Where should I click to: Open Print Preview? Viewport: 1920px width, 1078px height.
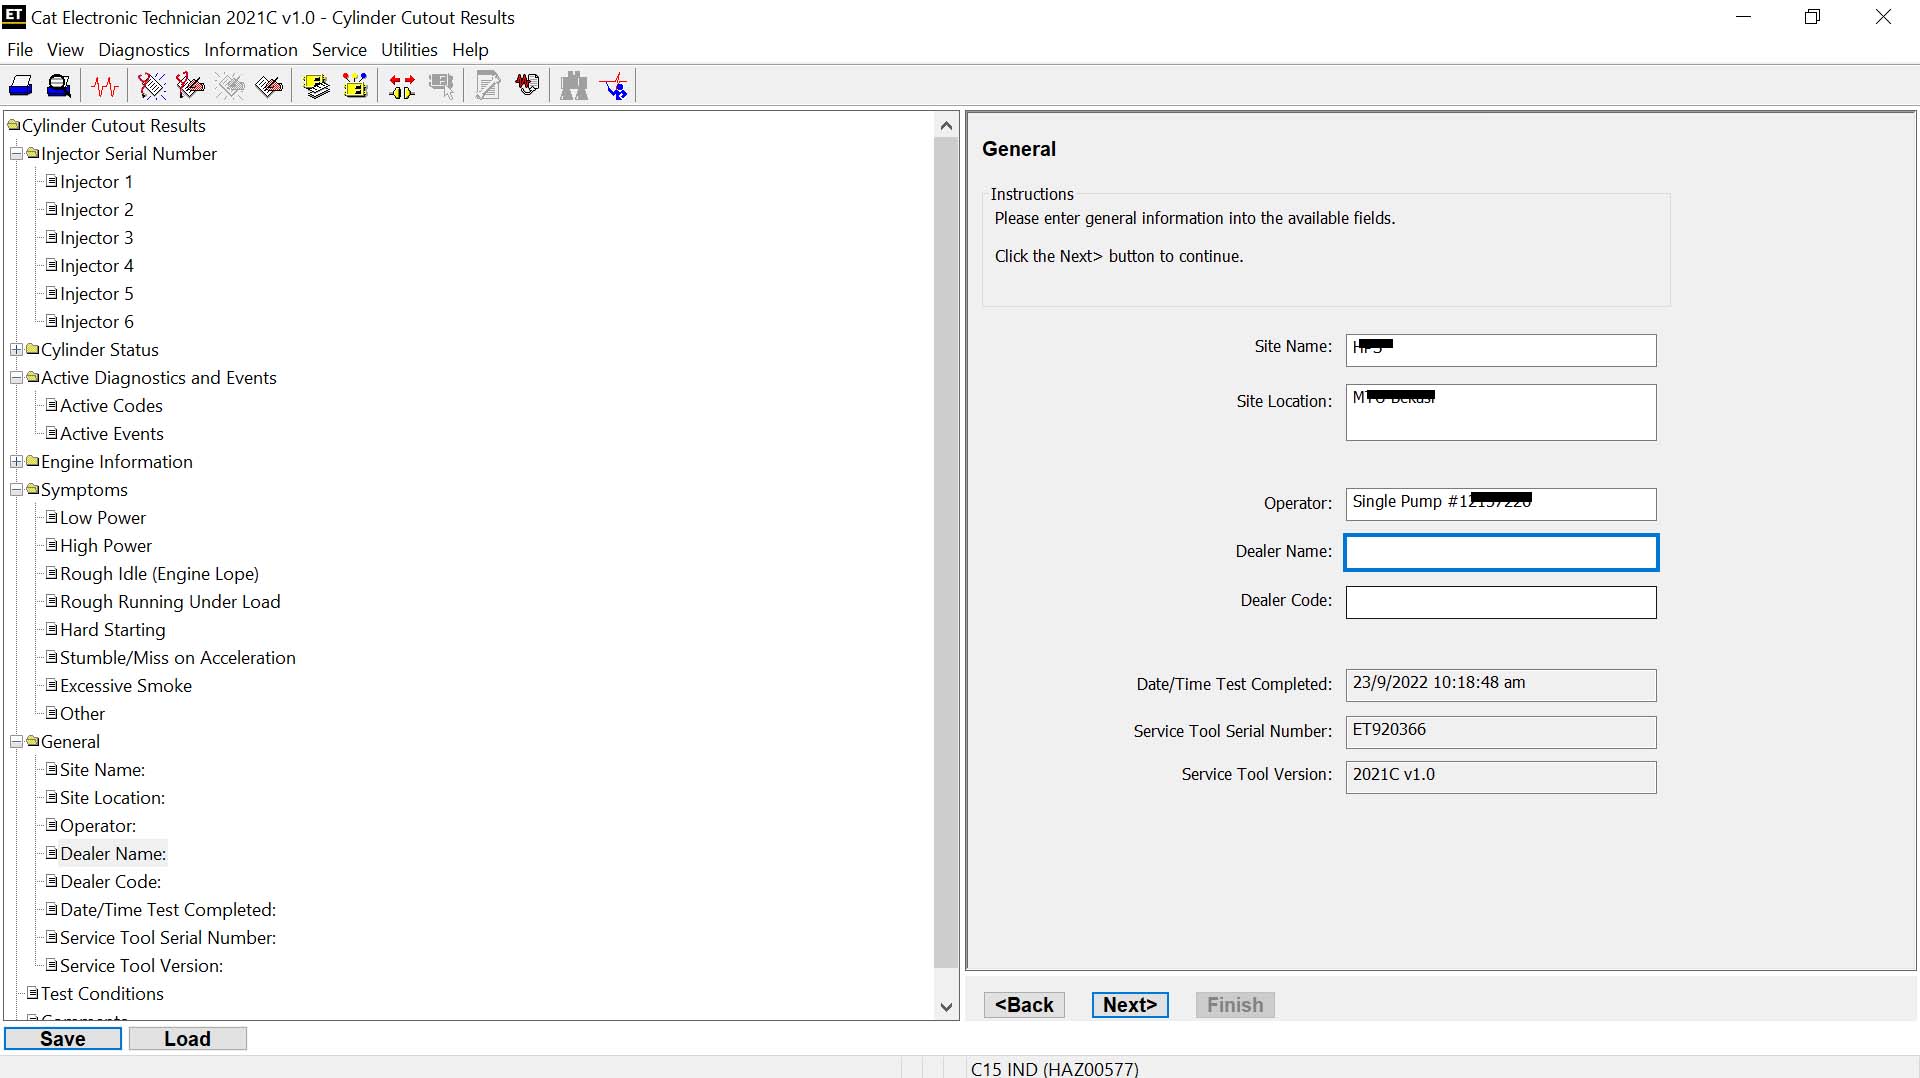[58, 85]
